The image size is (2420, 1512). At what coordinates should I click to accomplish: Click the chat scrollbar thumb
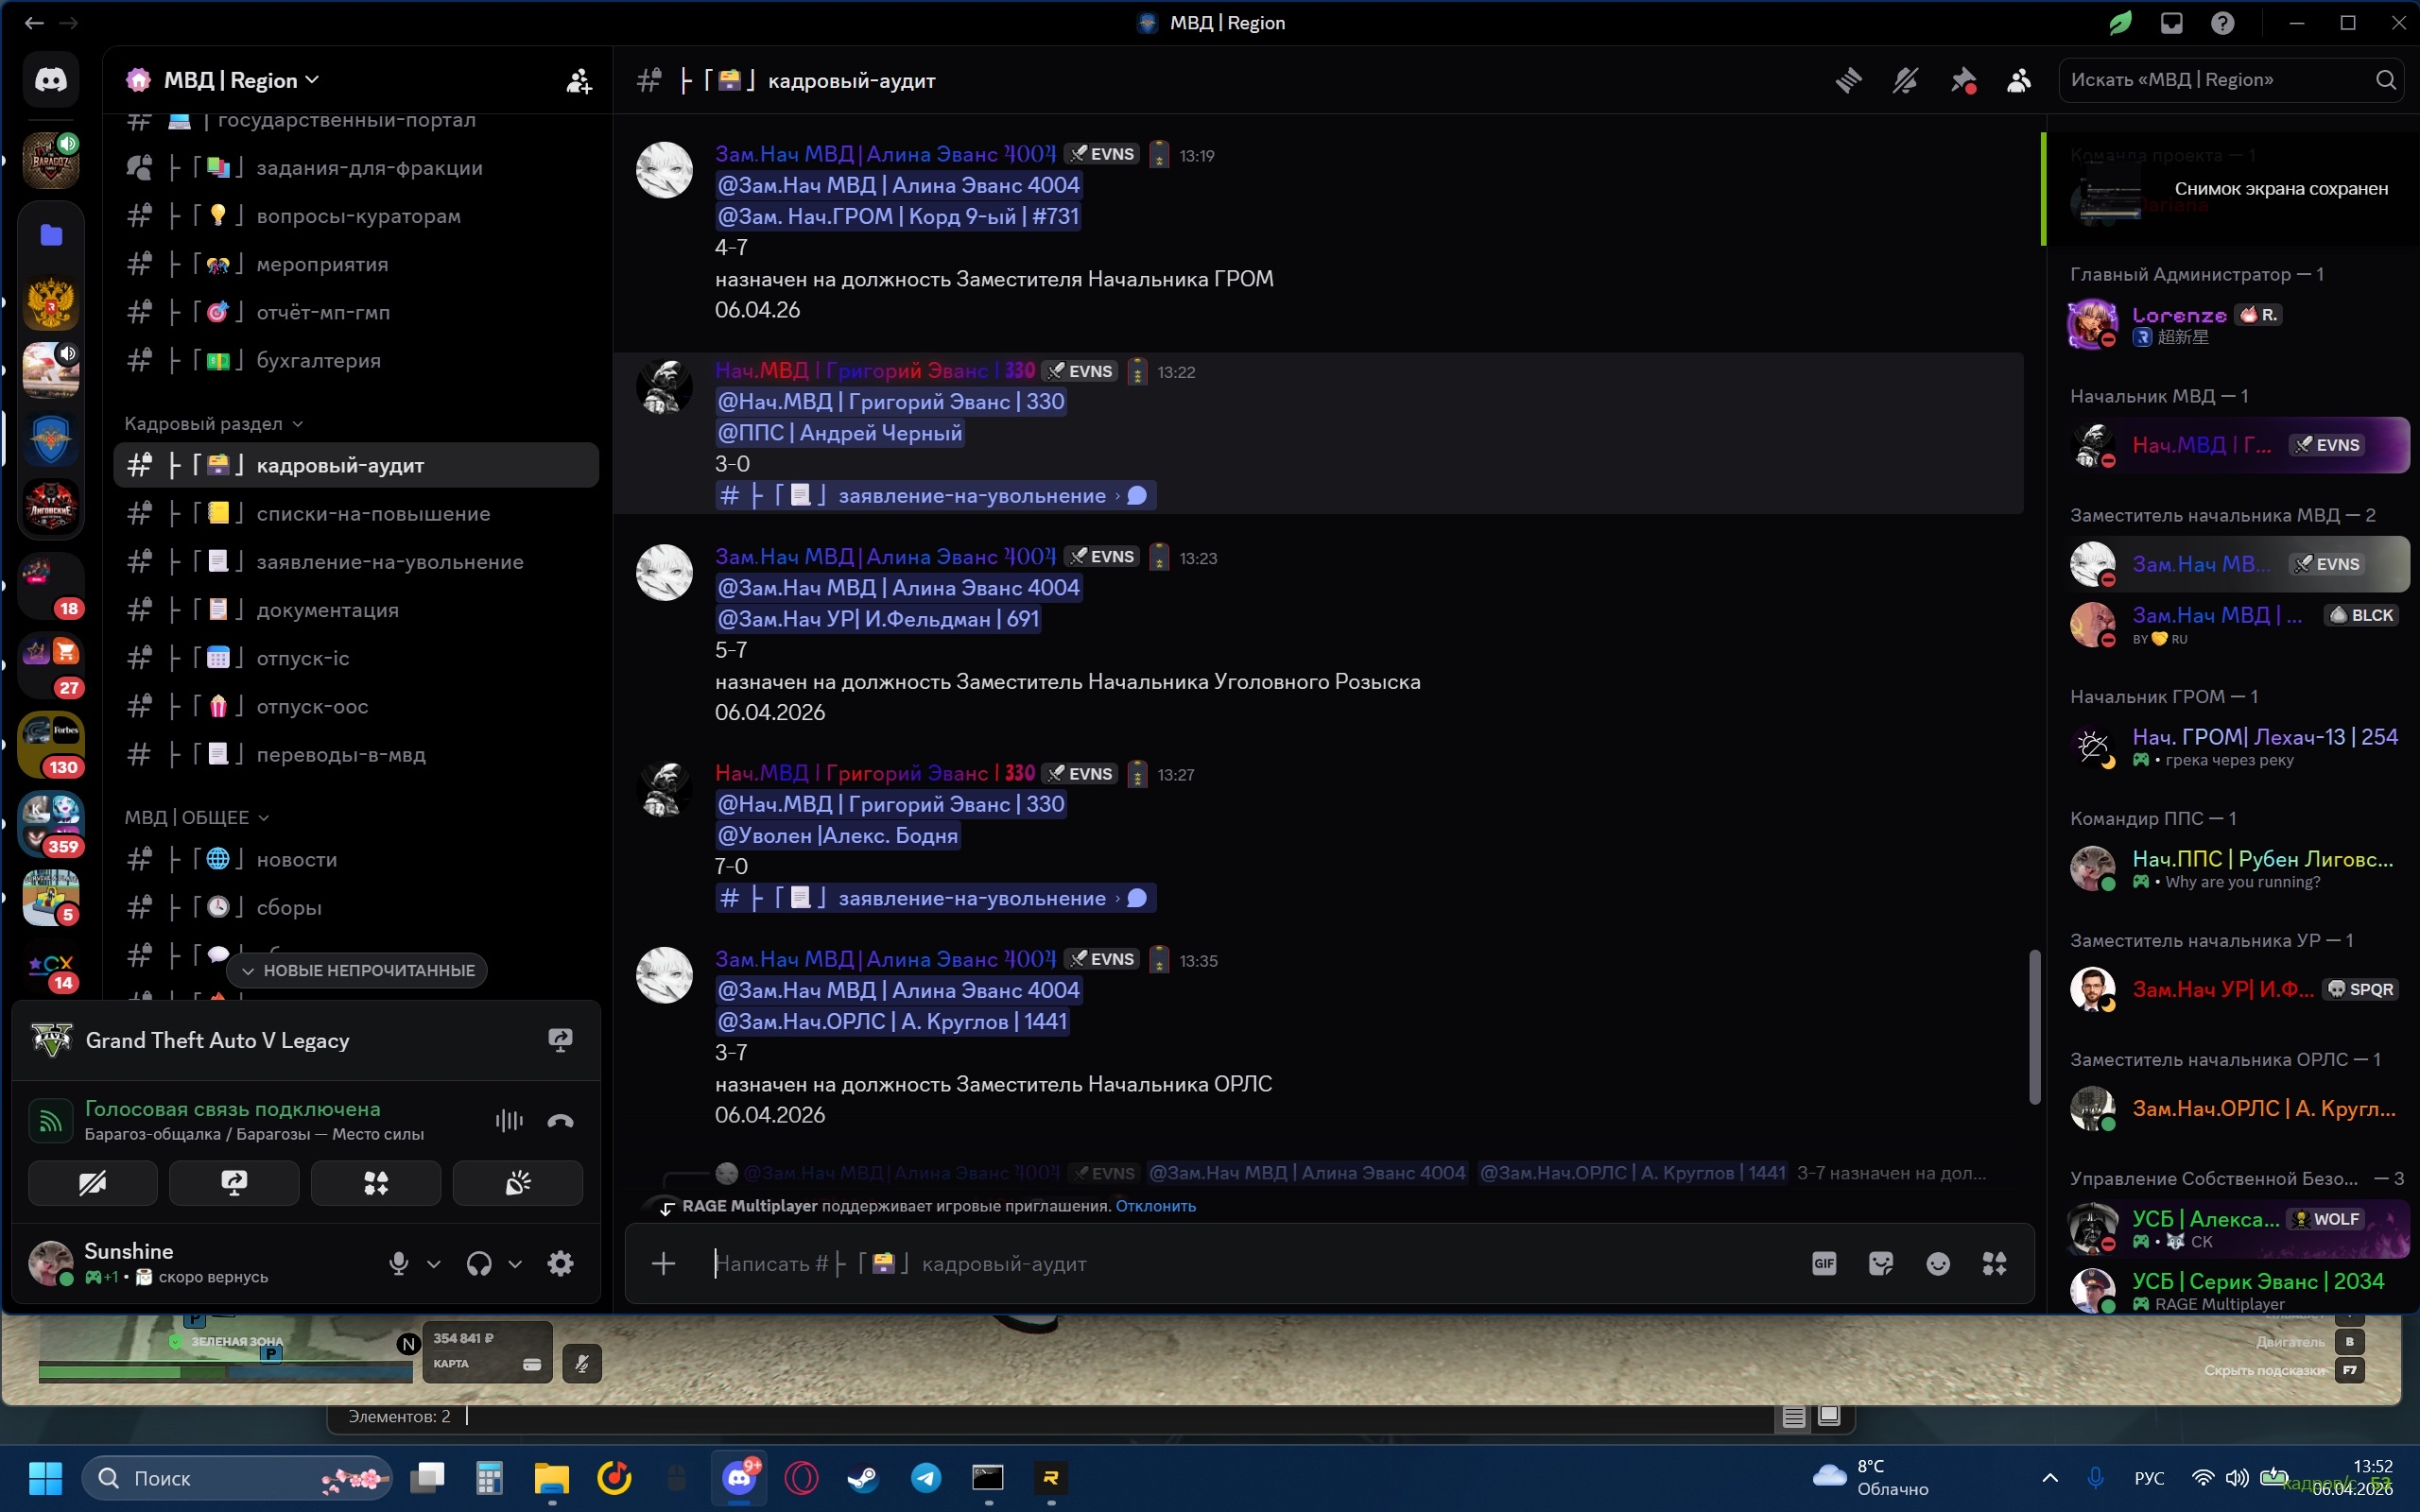[x=2033, y=1027]
